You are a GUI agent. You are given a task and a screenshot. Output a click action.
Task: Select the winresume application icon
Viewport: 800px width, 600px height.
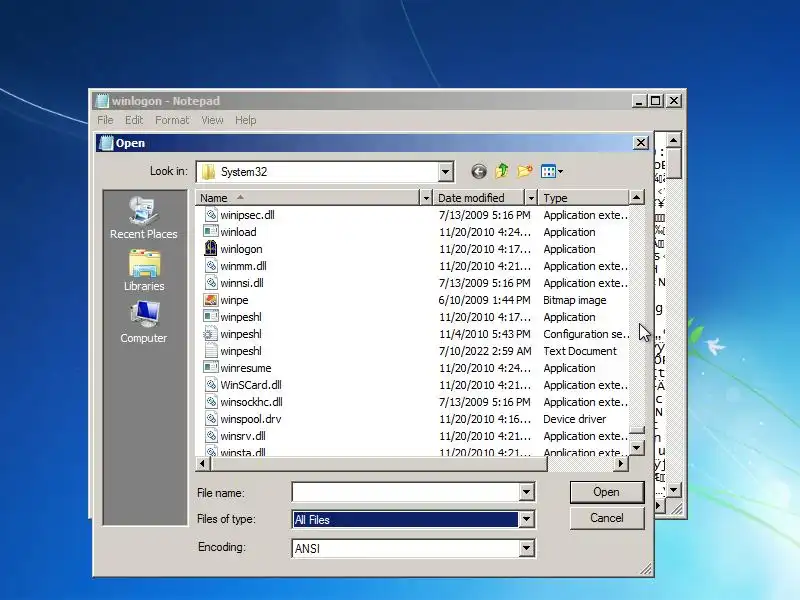[211, 368]
